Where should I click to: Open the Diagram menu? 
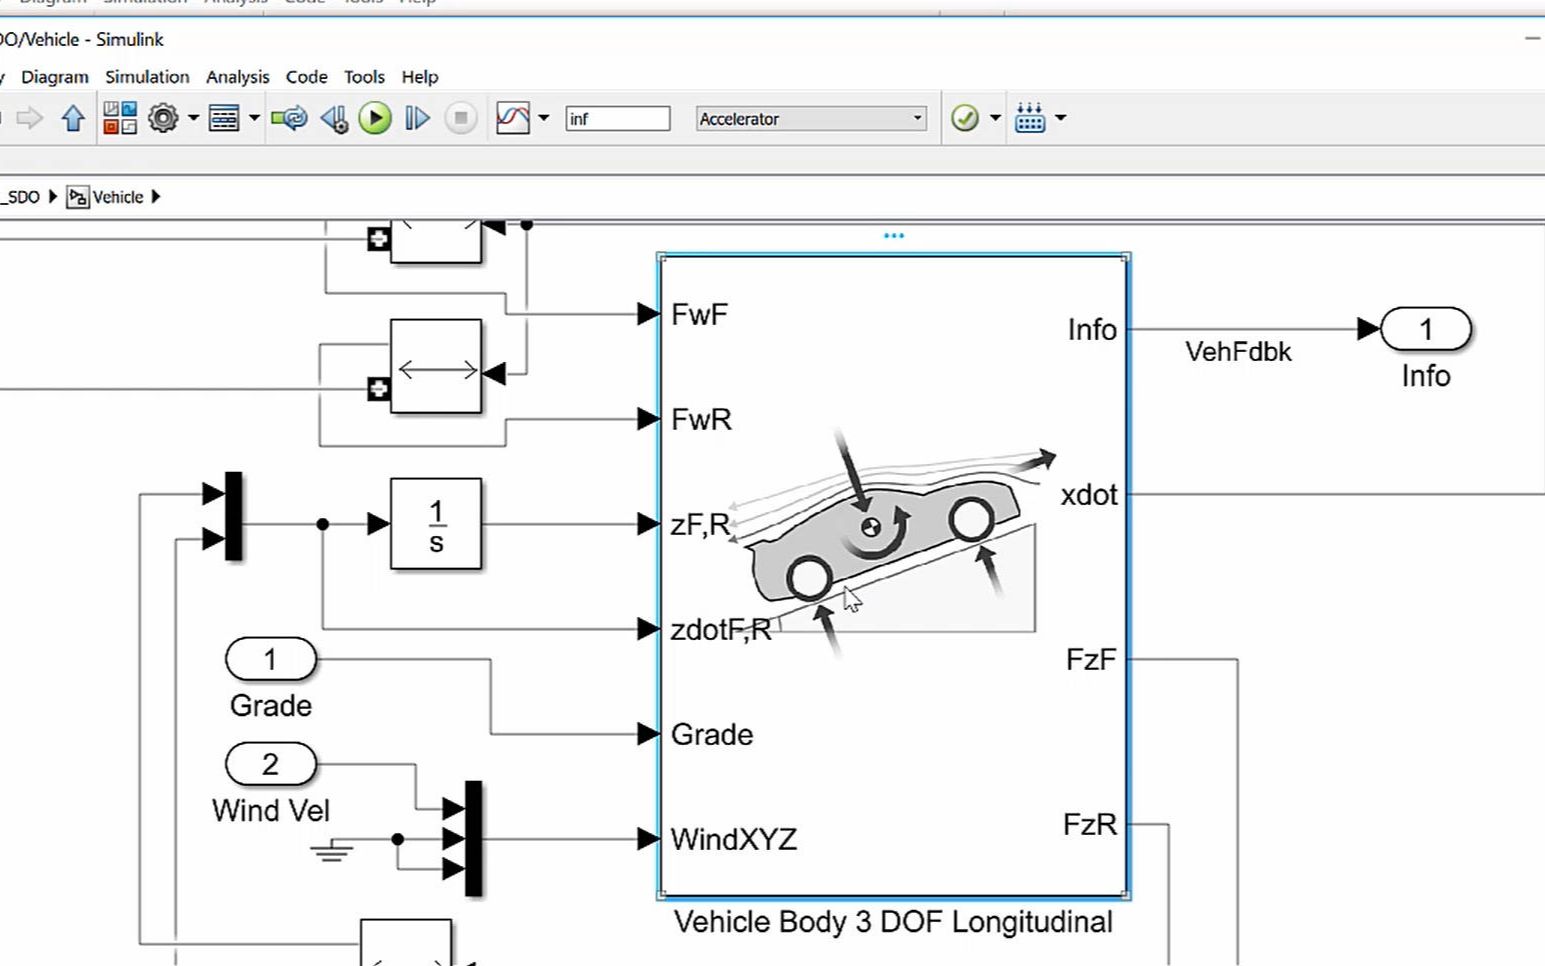click(55, 77)
